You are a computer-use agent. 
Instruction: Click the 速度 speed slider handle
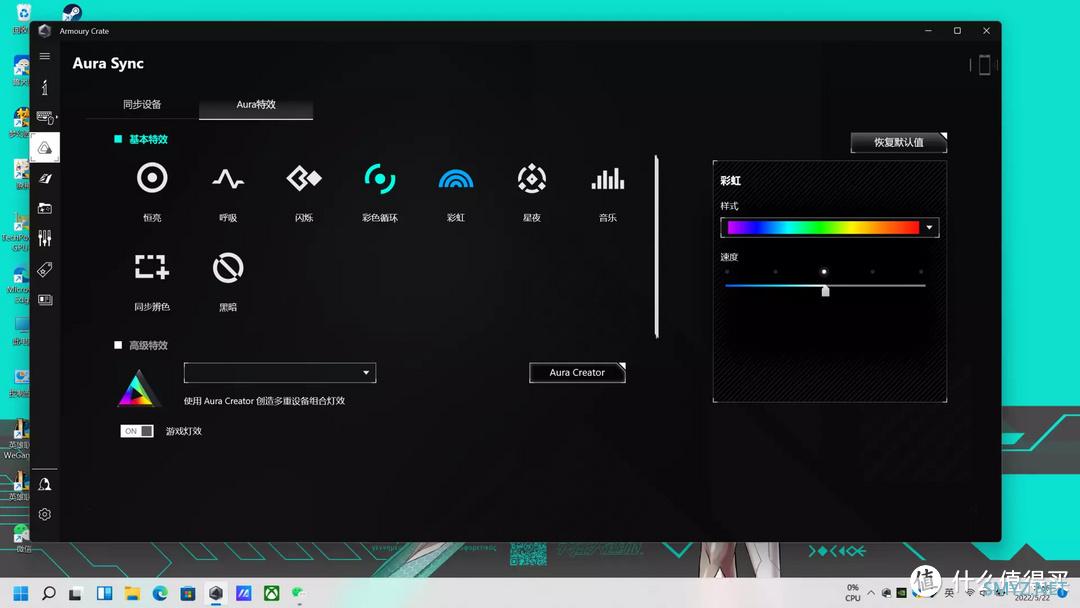coord(825,291)
